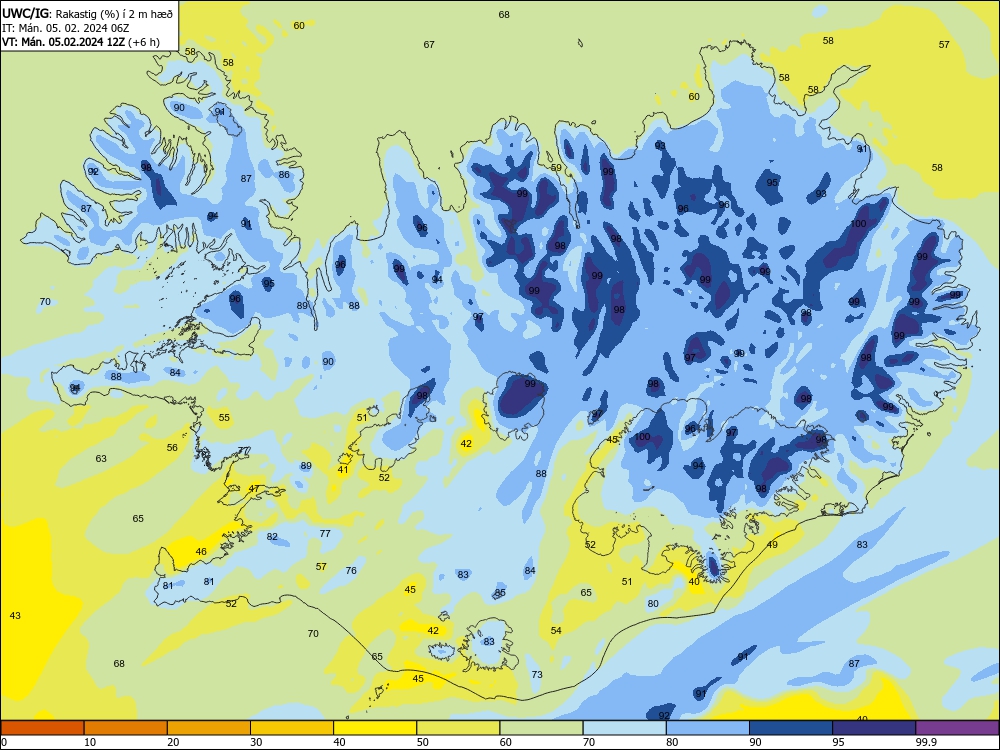1000x750 pixels.
Task: Select the 80–90 medium blue legend swatch
Action: pos(708,728)
